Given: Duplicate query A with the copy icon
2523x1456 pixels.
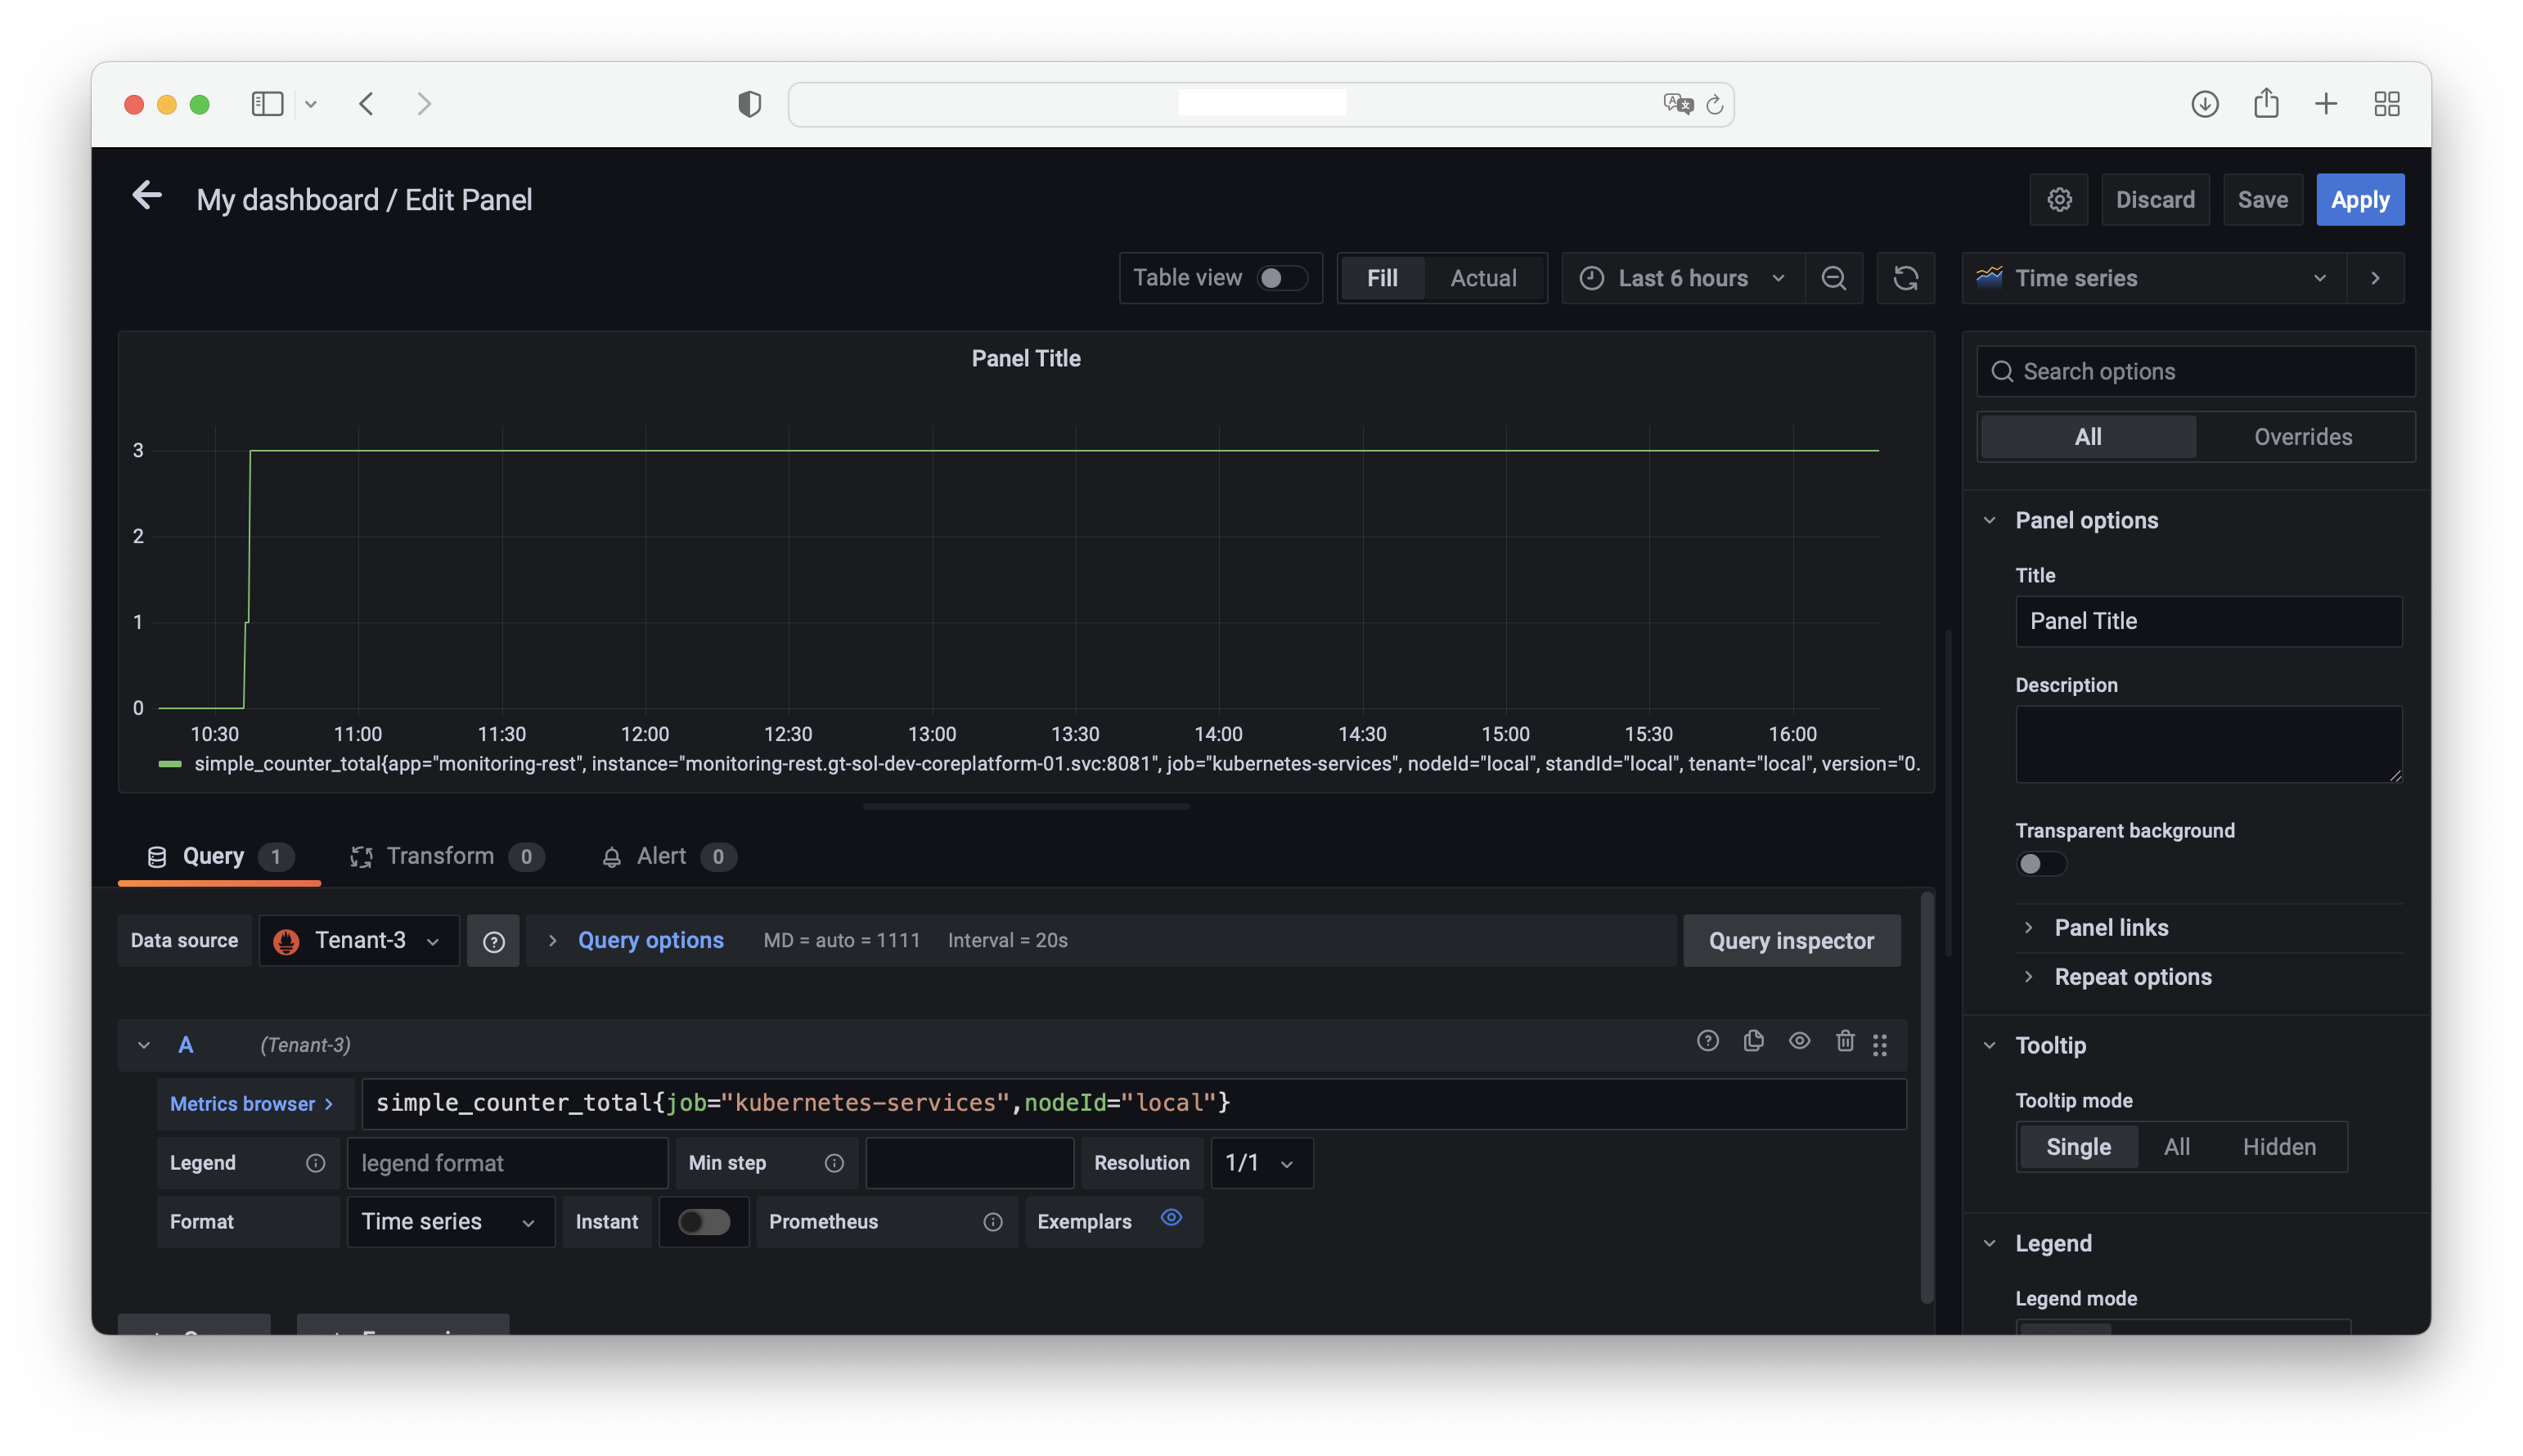Looking at the screenshot, I should [x=1754, y=1042].
